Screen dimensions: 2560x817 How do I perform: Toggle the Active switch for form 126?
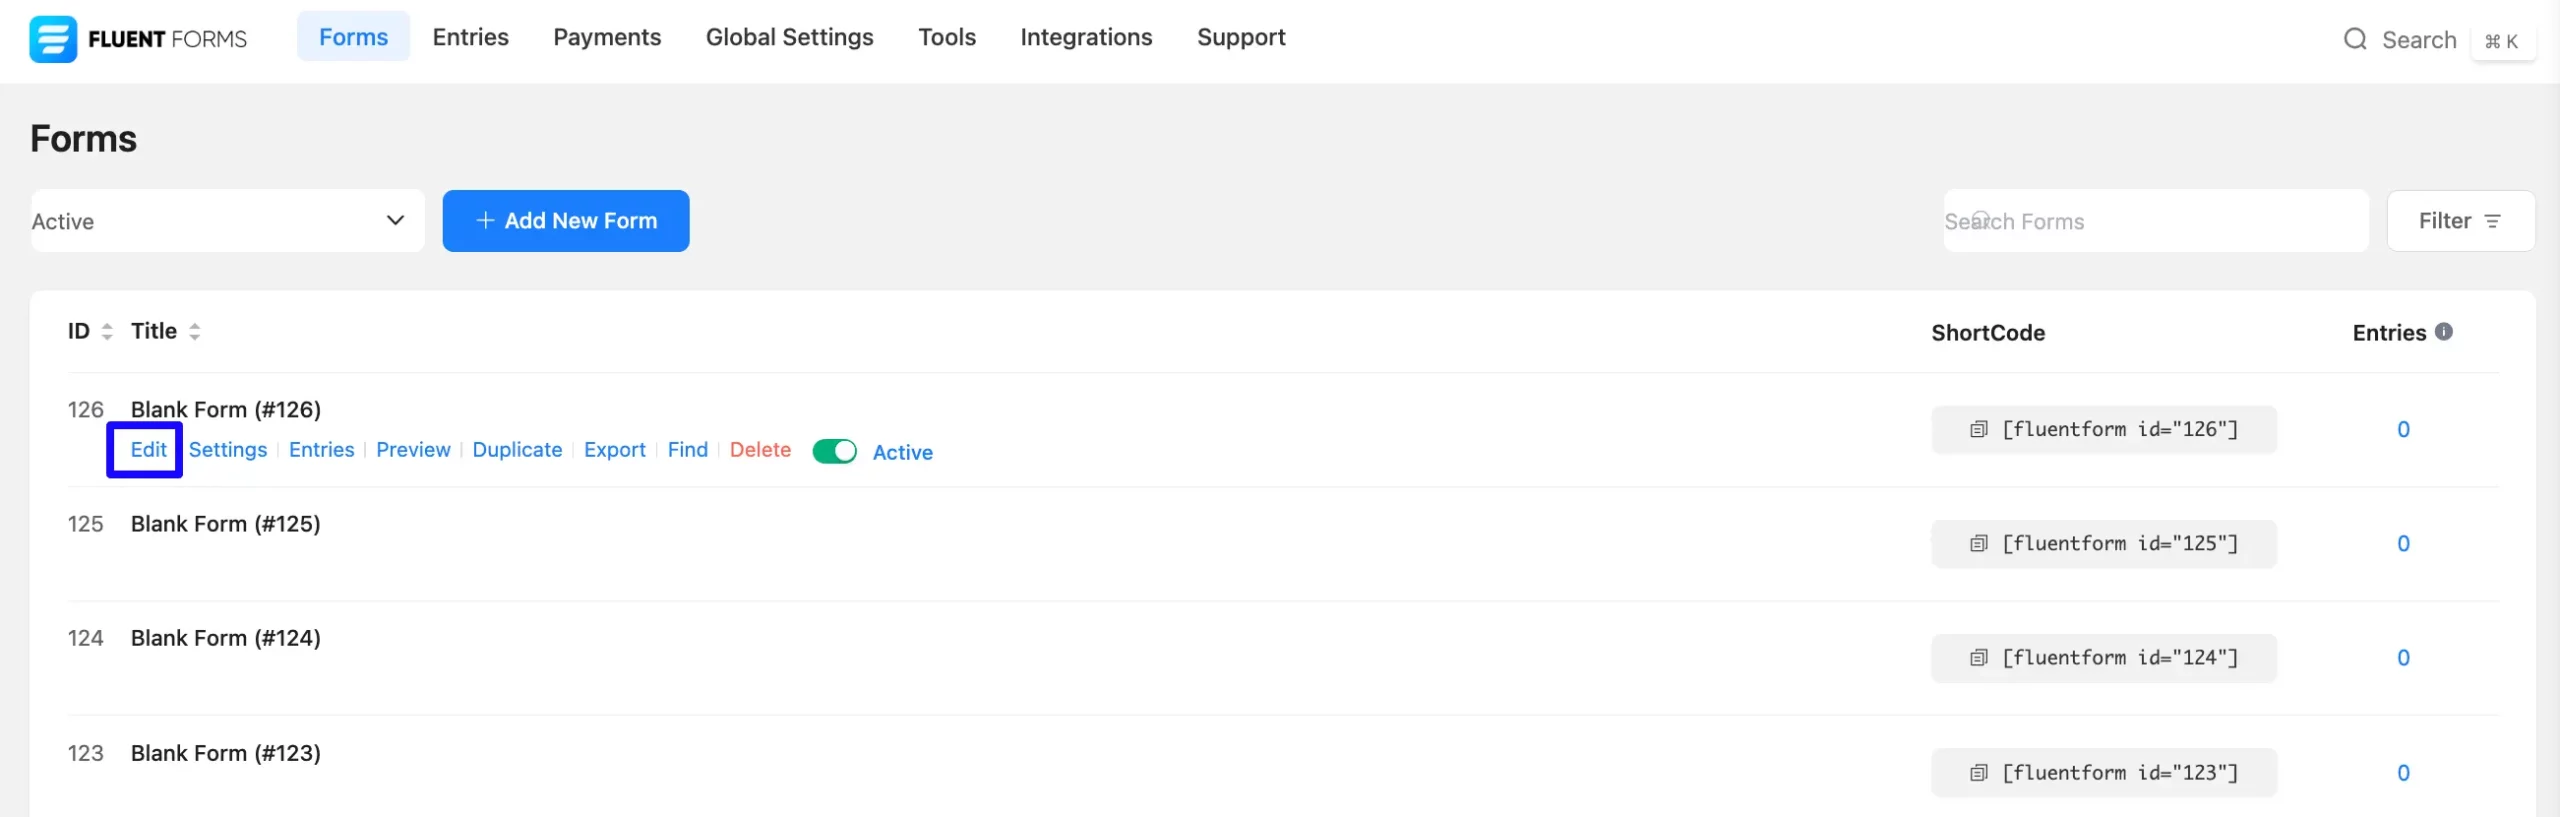(834, 452)
